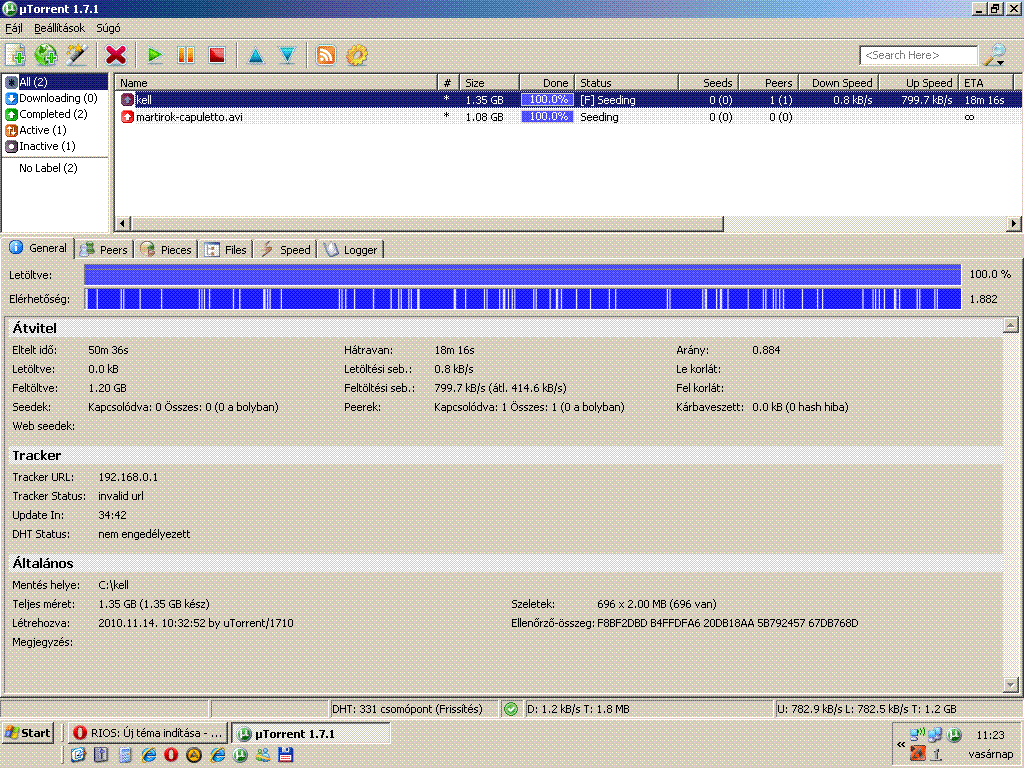The height and width of the screenshot is (768, 1024).
Task: Sort by the Down Speed column header
Action: 839,83
